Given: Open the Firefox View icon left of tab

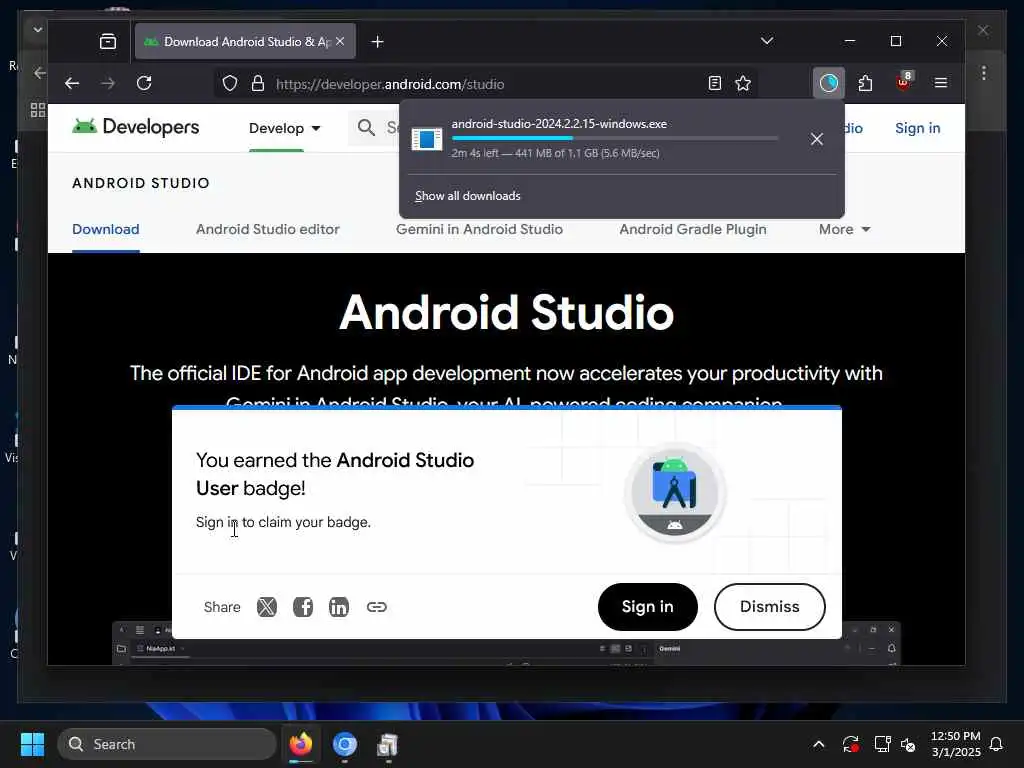Looking at the screenshot, I should (108, 42).
